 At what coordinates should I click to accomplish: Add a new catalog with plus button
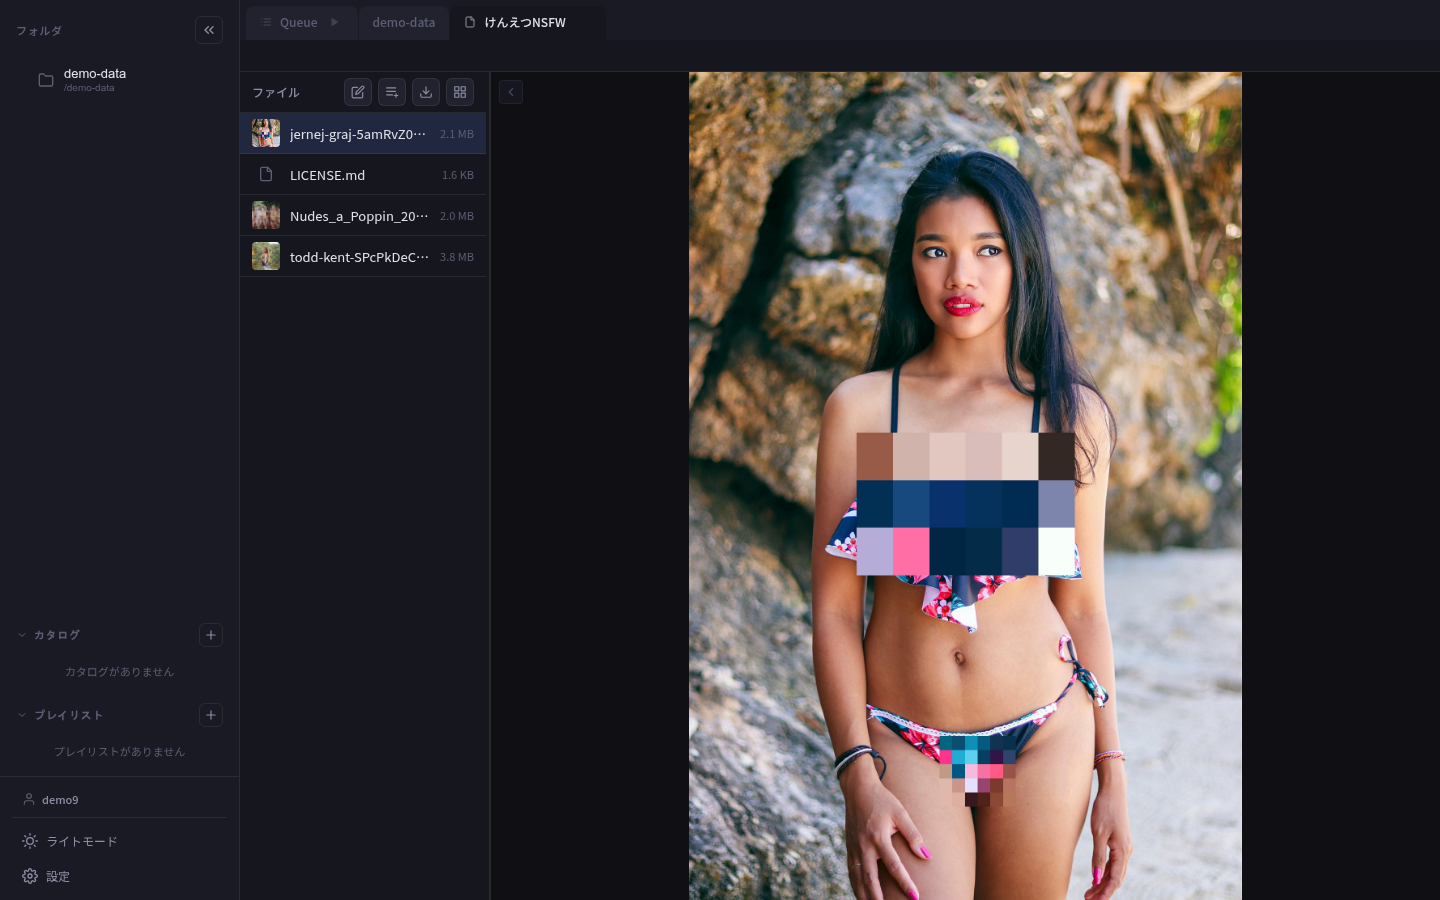(x=211, y=635)
